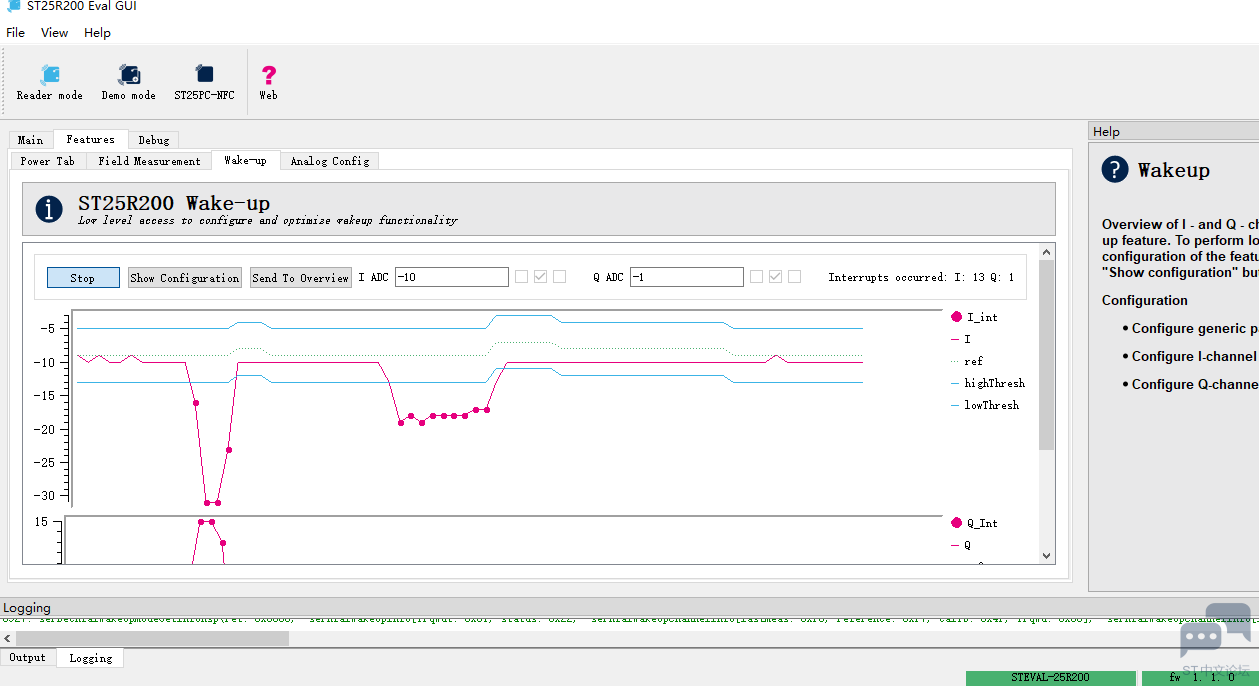Click the chart vertical scrollbar thumb
Image resolution: width=1259 pixels, height=686 pixels.
[x=1046, y=355]
